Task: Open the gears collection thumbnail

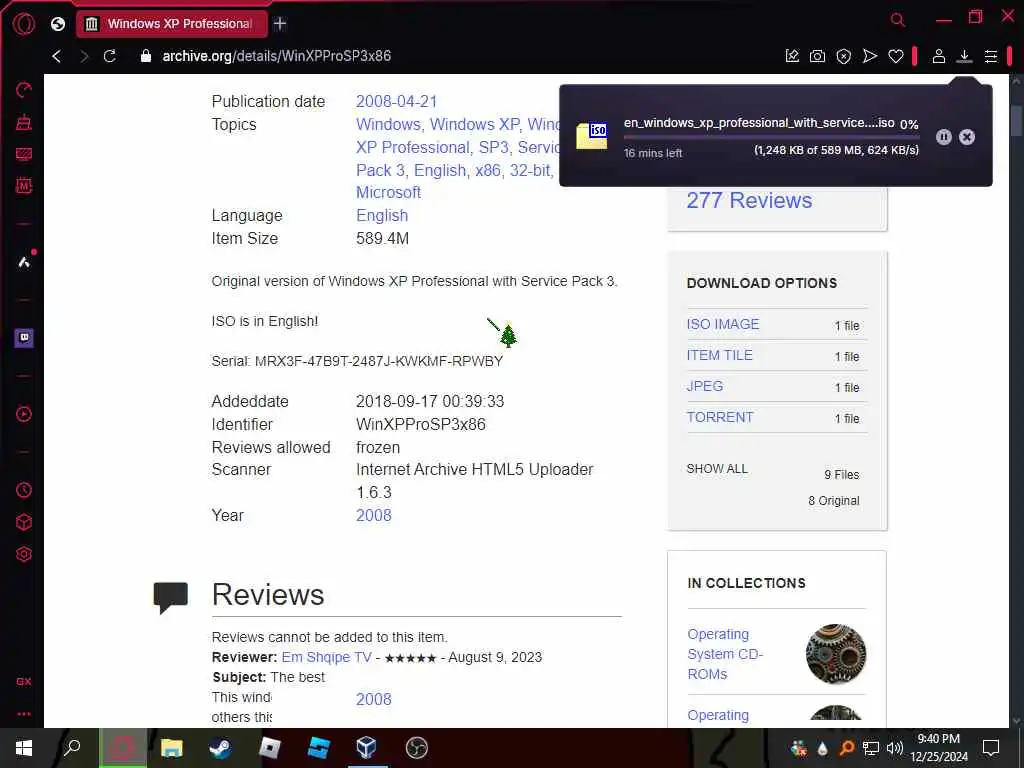Action: pos(836,654)
